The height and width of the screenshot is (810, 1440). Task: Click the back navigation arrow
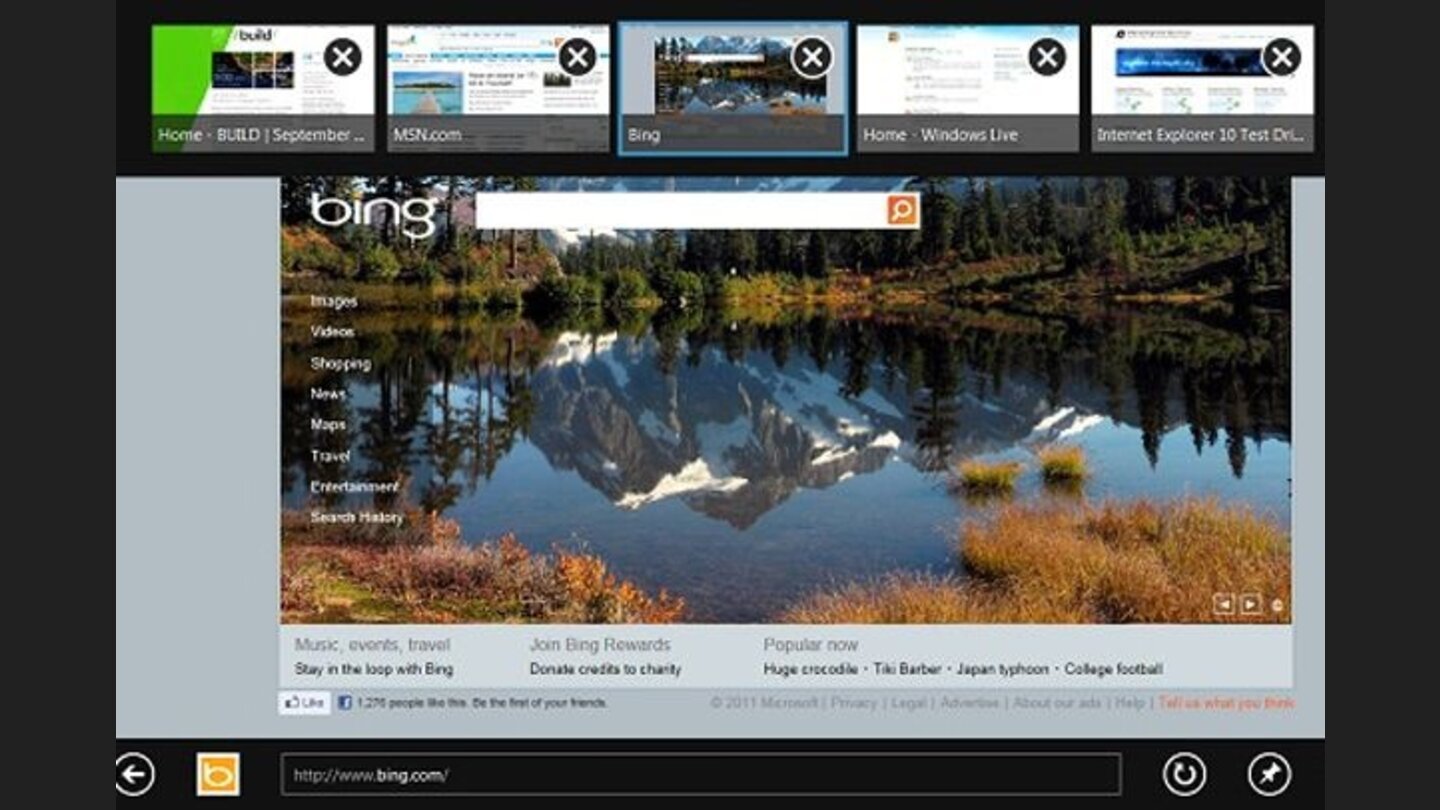133,773
